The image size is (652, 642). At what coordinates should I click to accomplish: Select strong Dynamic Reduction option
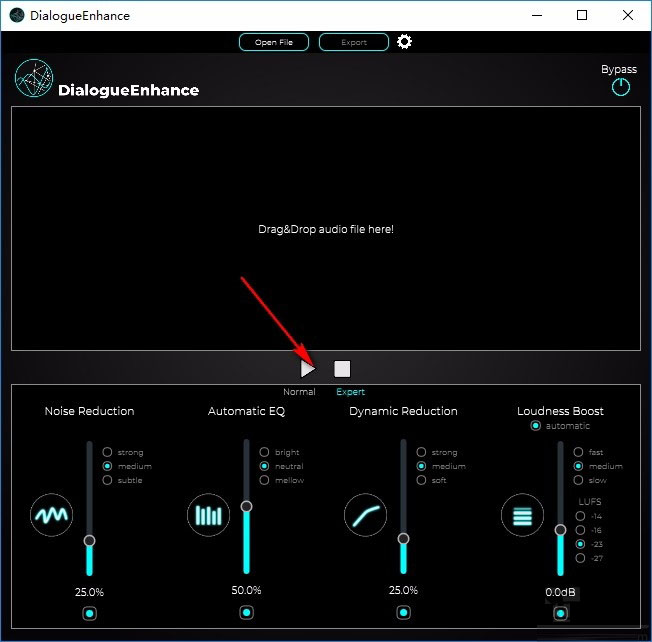click(421, 452)
